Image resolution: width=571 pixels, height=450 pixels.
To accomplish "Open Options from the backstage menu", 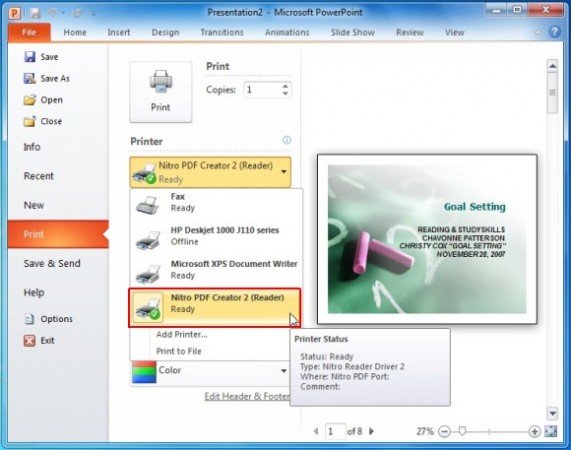I will click(48, 319).
